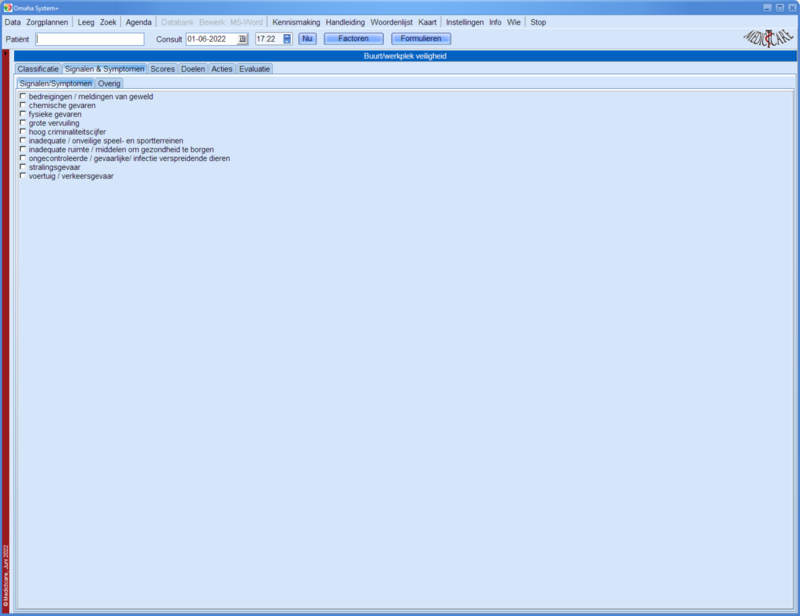The image size is (800, 616).
Task: Switch to the Scores tab
Action: coord(162,69)
